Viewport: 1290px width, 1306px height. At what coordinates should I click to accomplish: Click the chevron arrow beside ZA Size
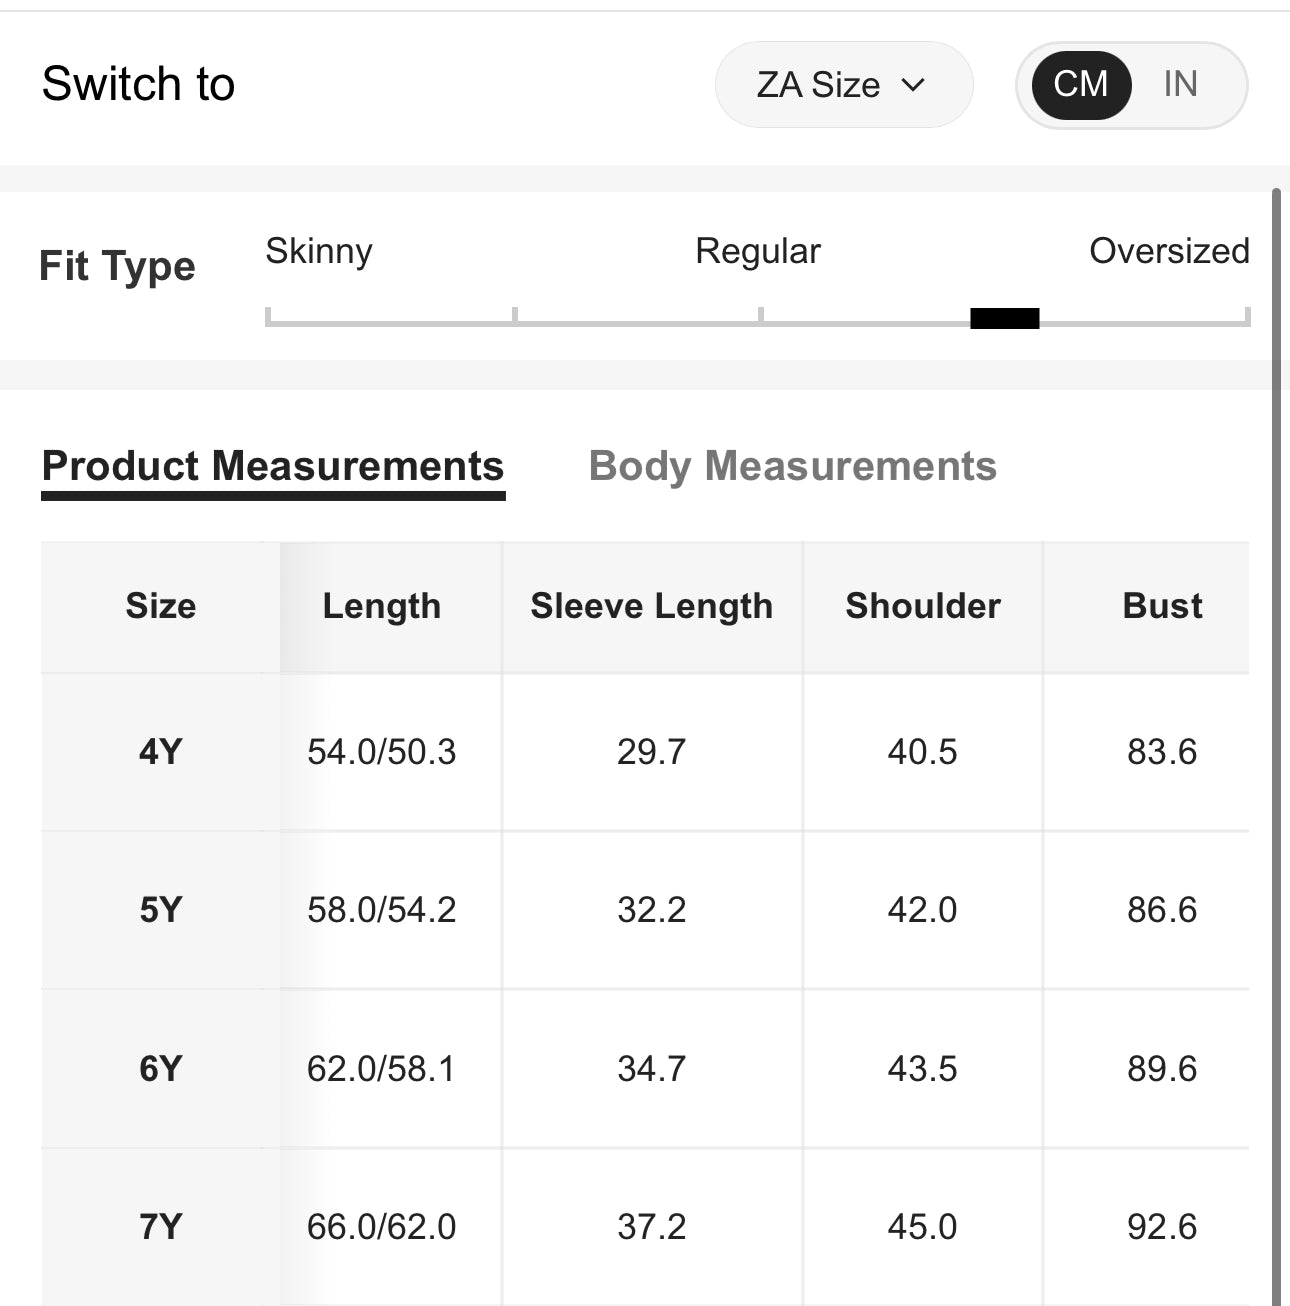pyautogui.click(x=913, y=85)
